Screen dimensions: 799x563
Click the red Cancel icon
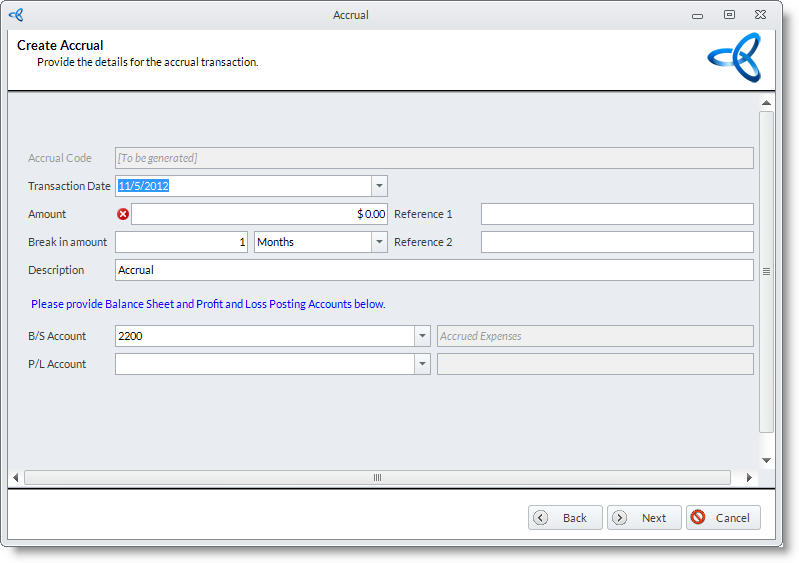(x=698, y=517)
